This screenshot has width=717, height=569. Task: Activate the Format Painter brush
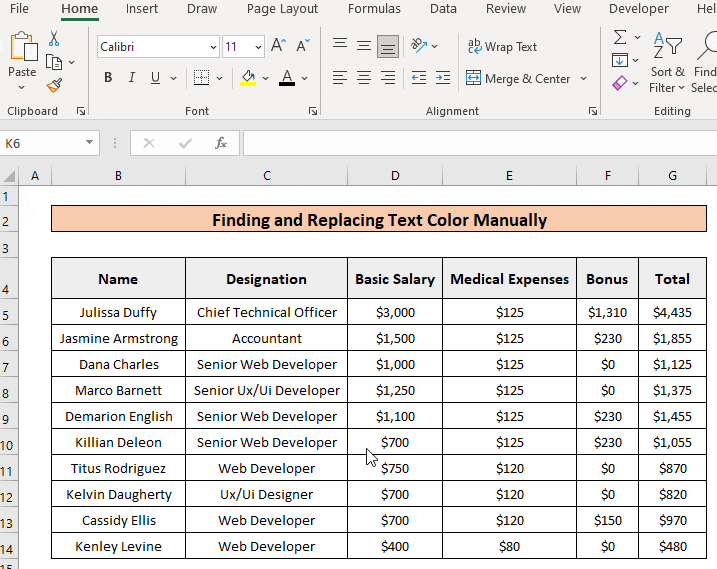click(54, 85)
